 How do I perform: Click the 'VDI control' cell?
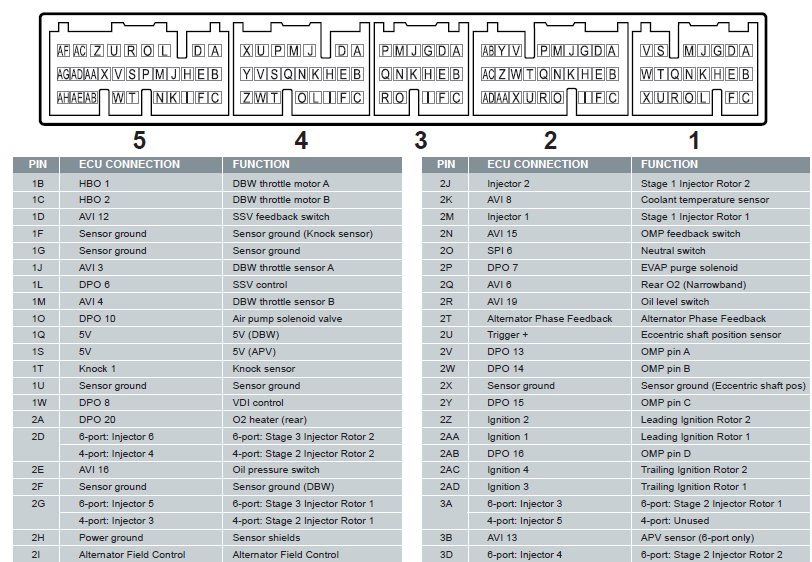[312, 402]
